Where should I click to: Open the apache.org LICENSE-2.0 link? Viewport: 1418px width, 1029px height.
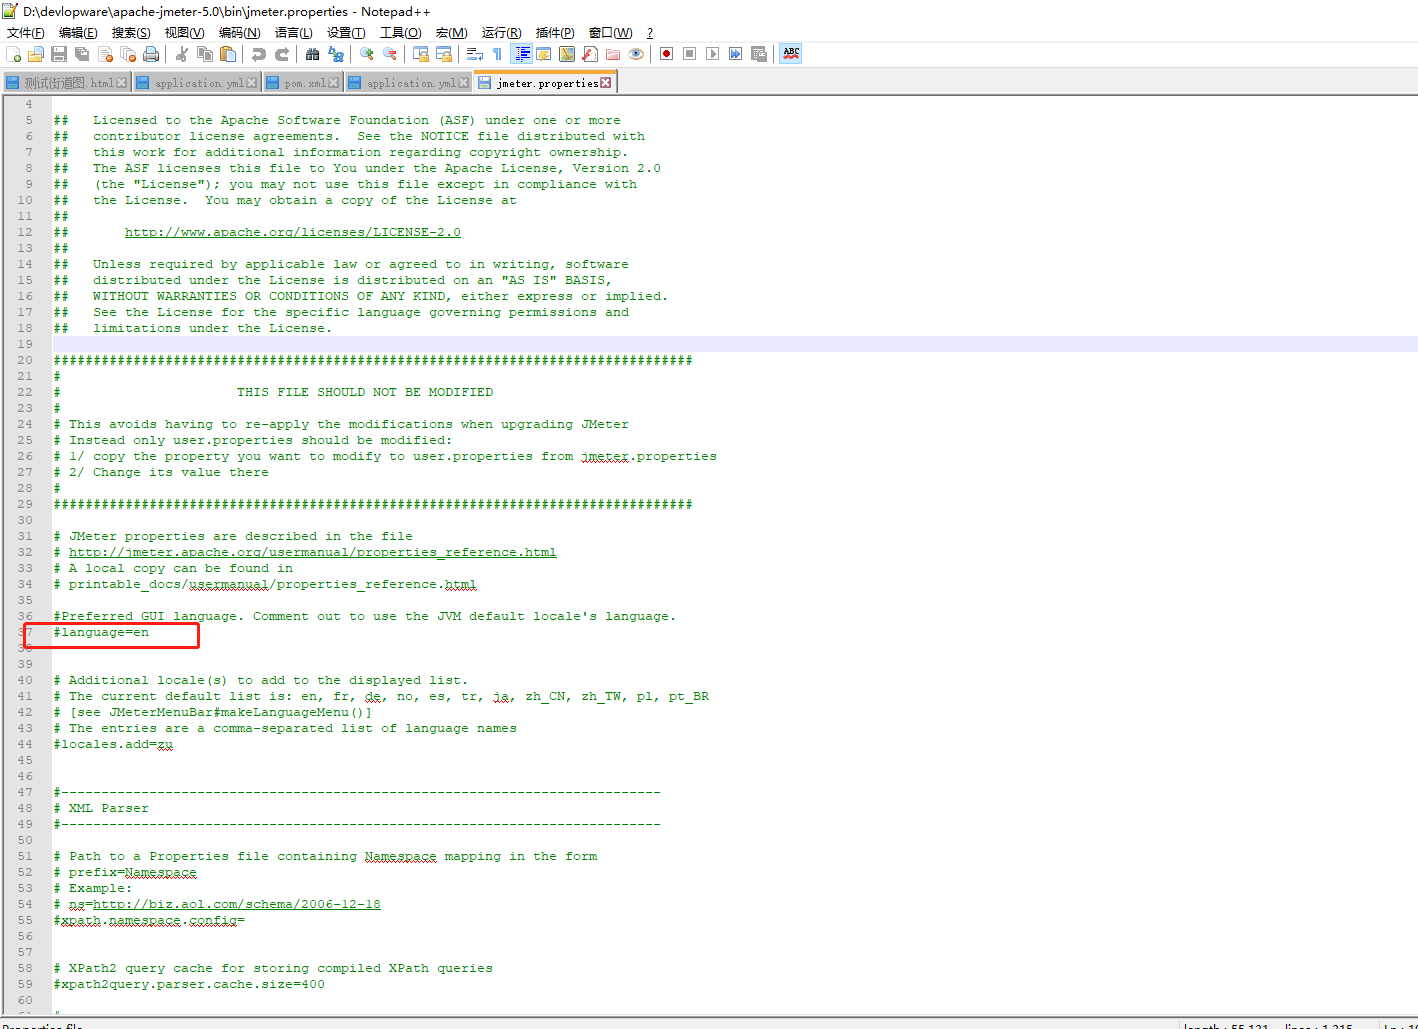coord(293,232)
